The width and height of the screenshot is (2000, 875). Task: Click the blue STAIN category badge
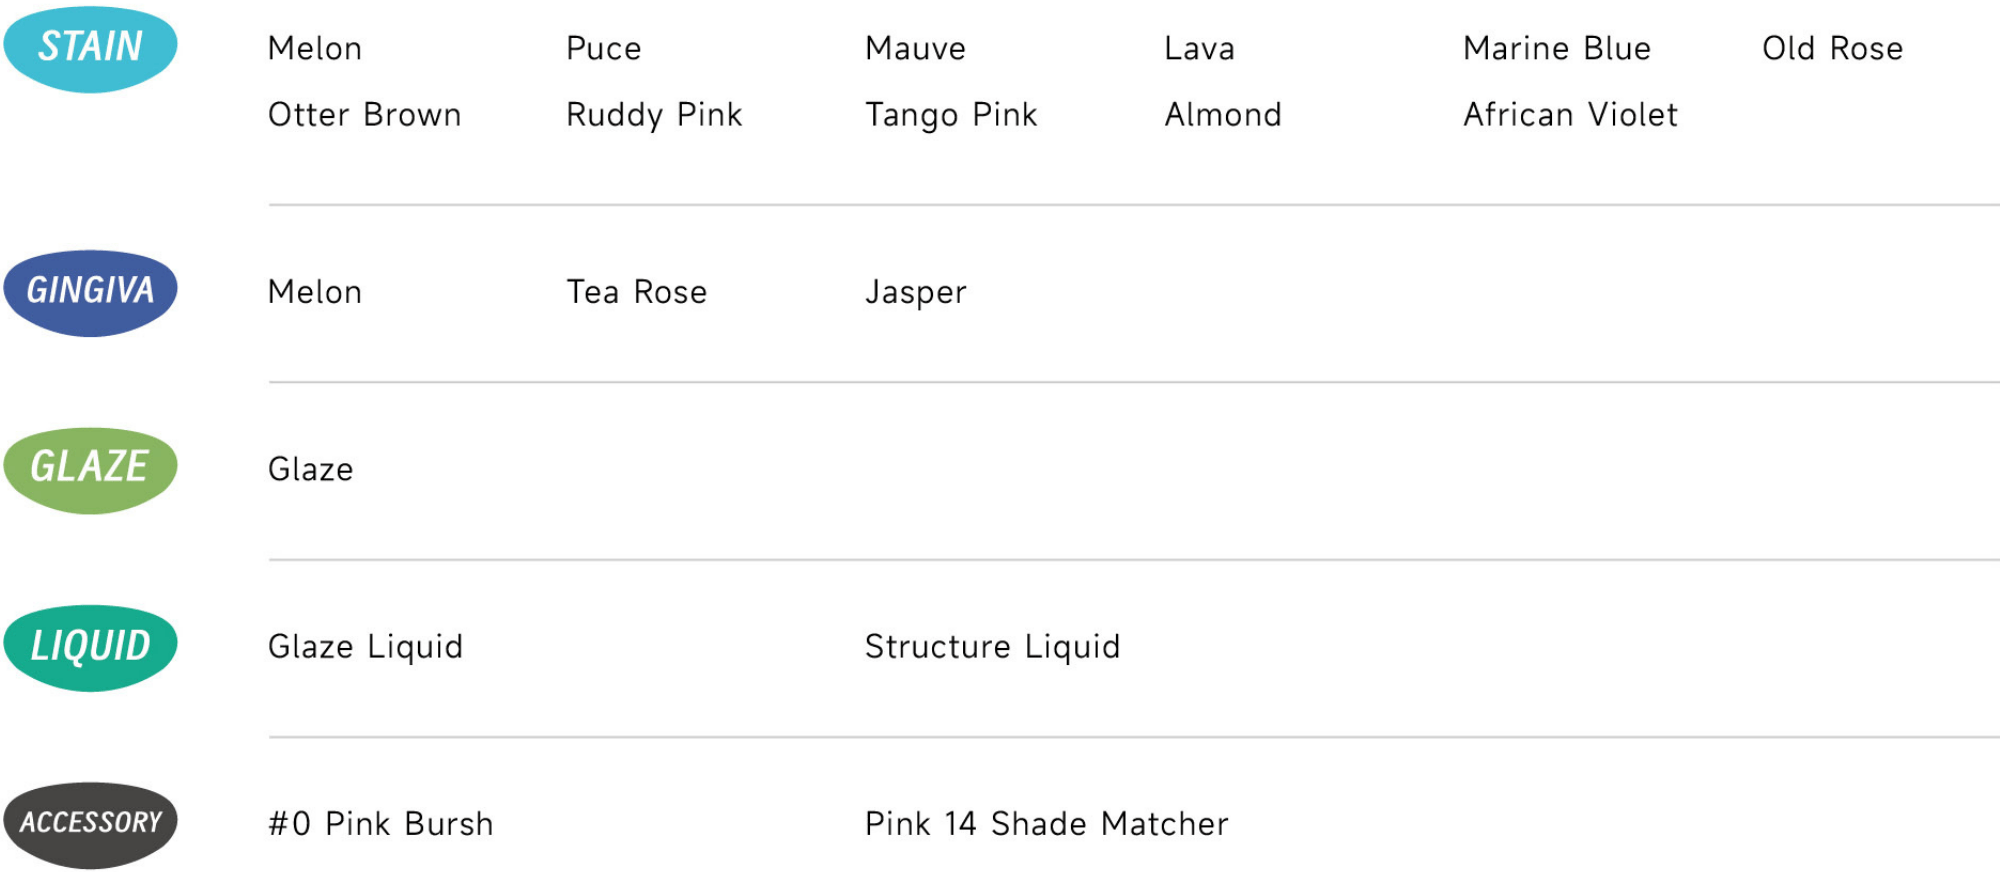90,49
